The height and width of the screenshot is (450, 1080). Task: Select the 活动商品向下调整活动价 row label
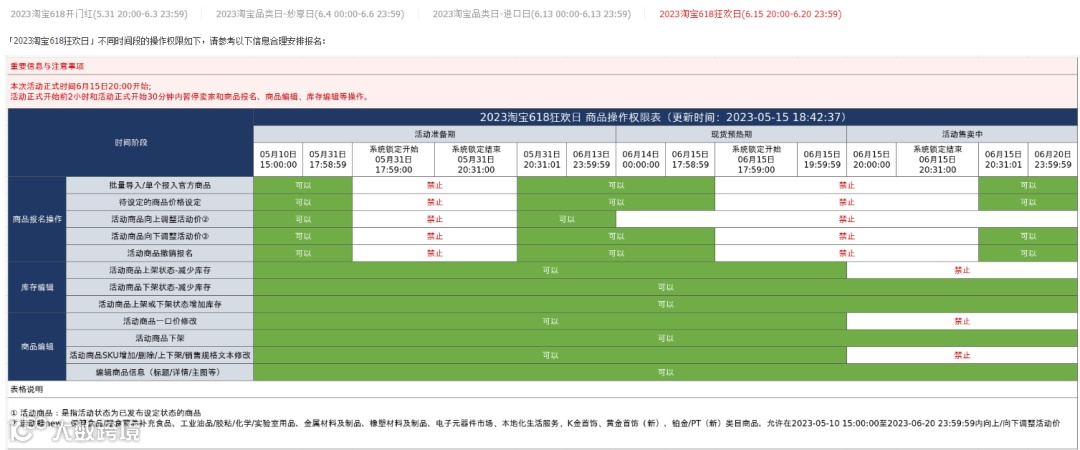pos(160,236)
